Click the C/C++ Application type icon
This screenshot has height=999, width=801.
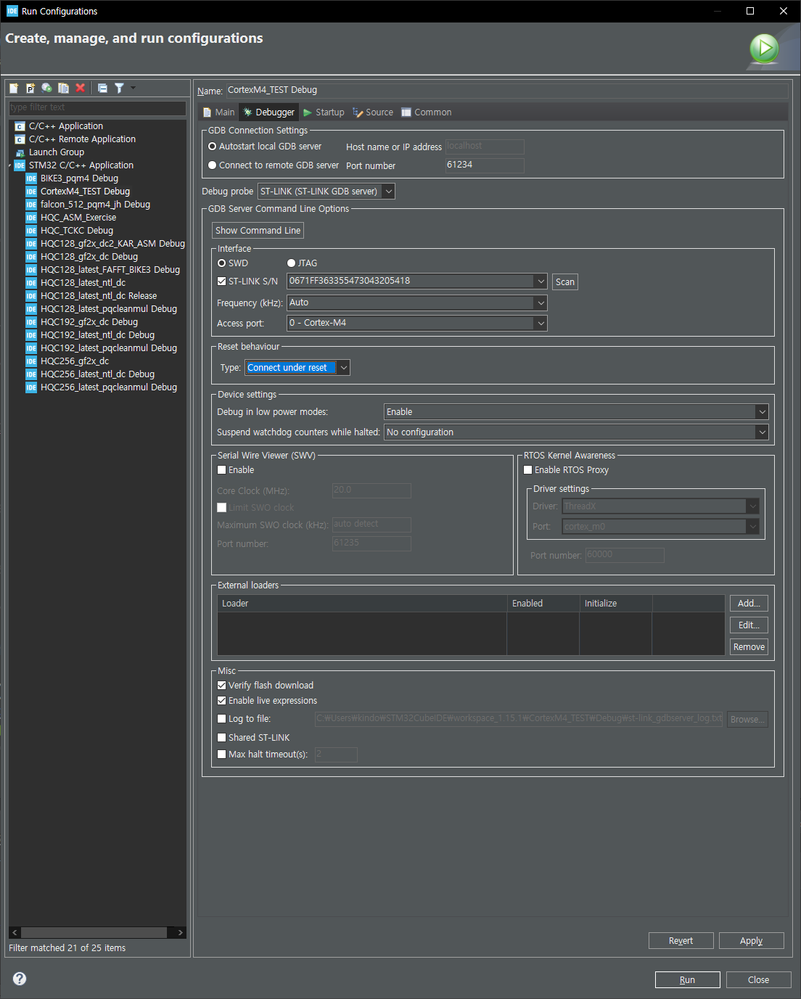pos(20,126)
